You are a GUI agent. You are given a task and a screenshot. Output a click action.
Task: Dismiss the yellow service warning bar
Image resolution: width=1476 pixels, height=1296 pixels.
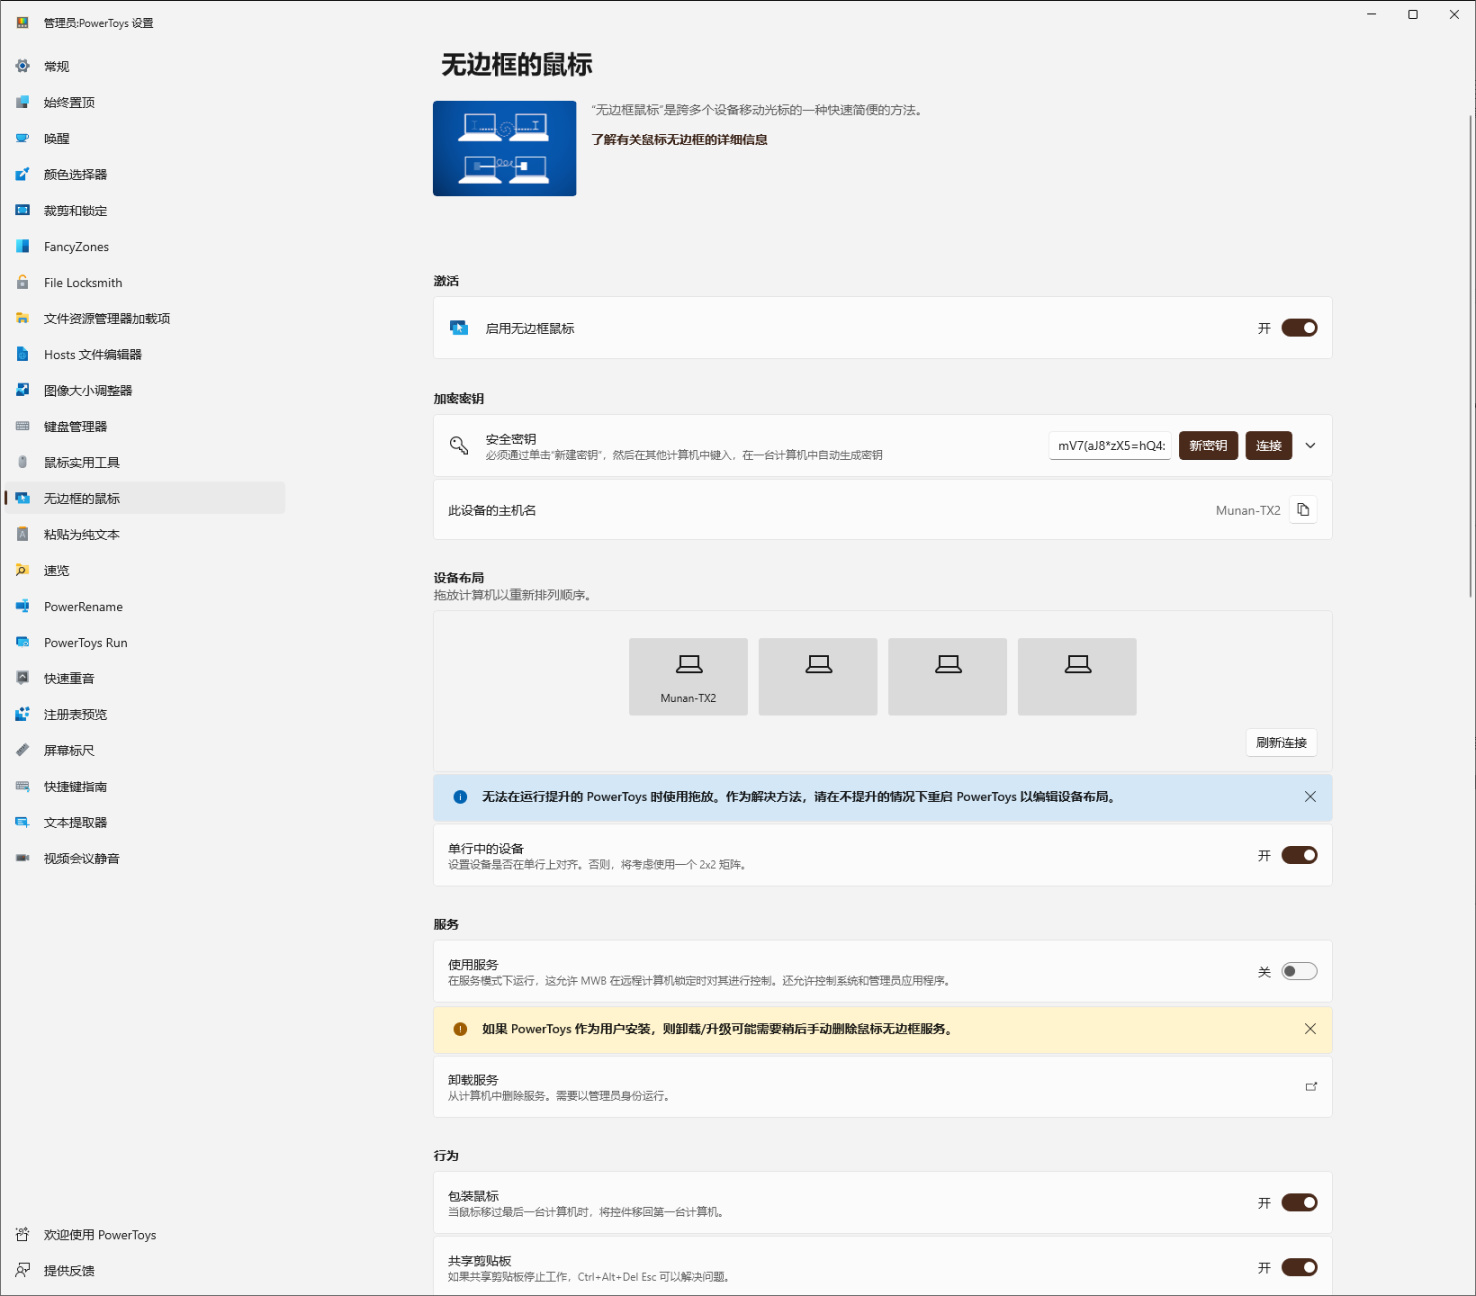1310,1029
